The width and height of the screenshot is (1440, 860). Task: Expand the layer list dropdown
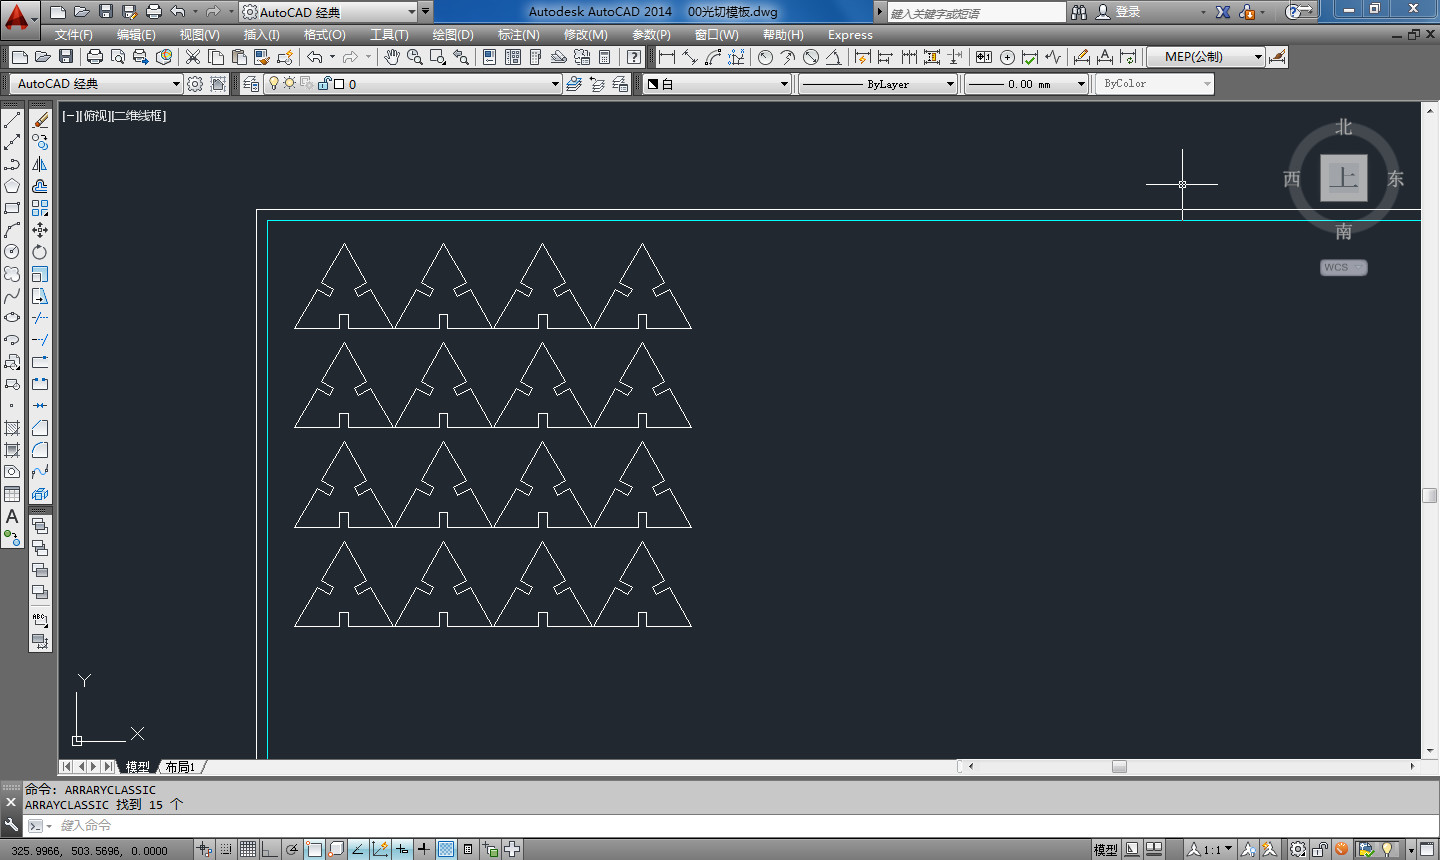pyautogui.click(x=555, y=84)
